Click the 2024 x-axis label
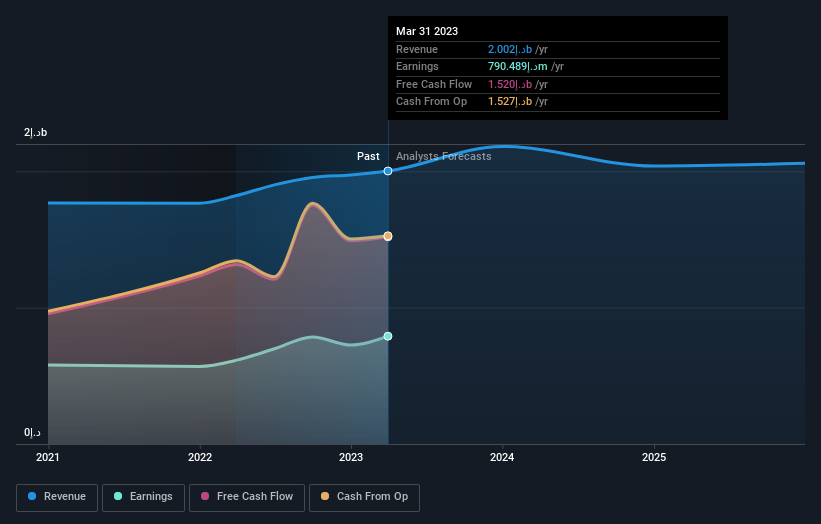This screenshot has height=524, width=821. coord(502,458)
